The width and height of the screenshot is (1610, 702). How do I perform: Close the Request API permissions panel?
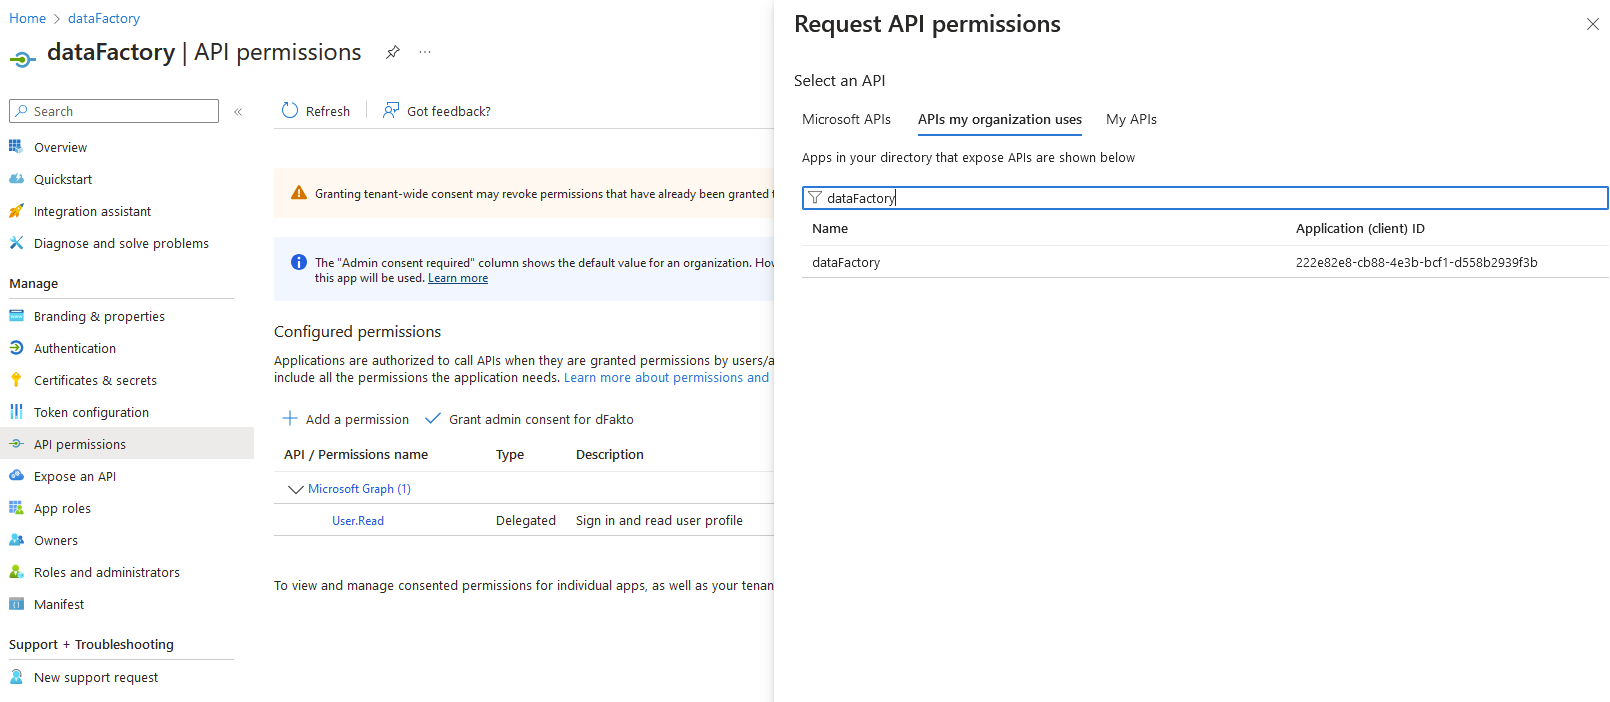point(1592,24)
